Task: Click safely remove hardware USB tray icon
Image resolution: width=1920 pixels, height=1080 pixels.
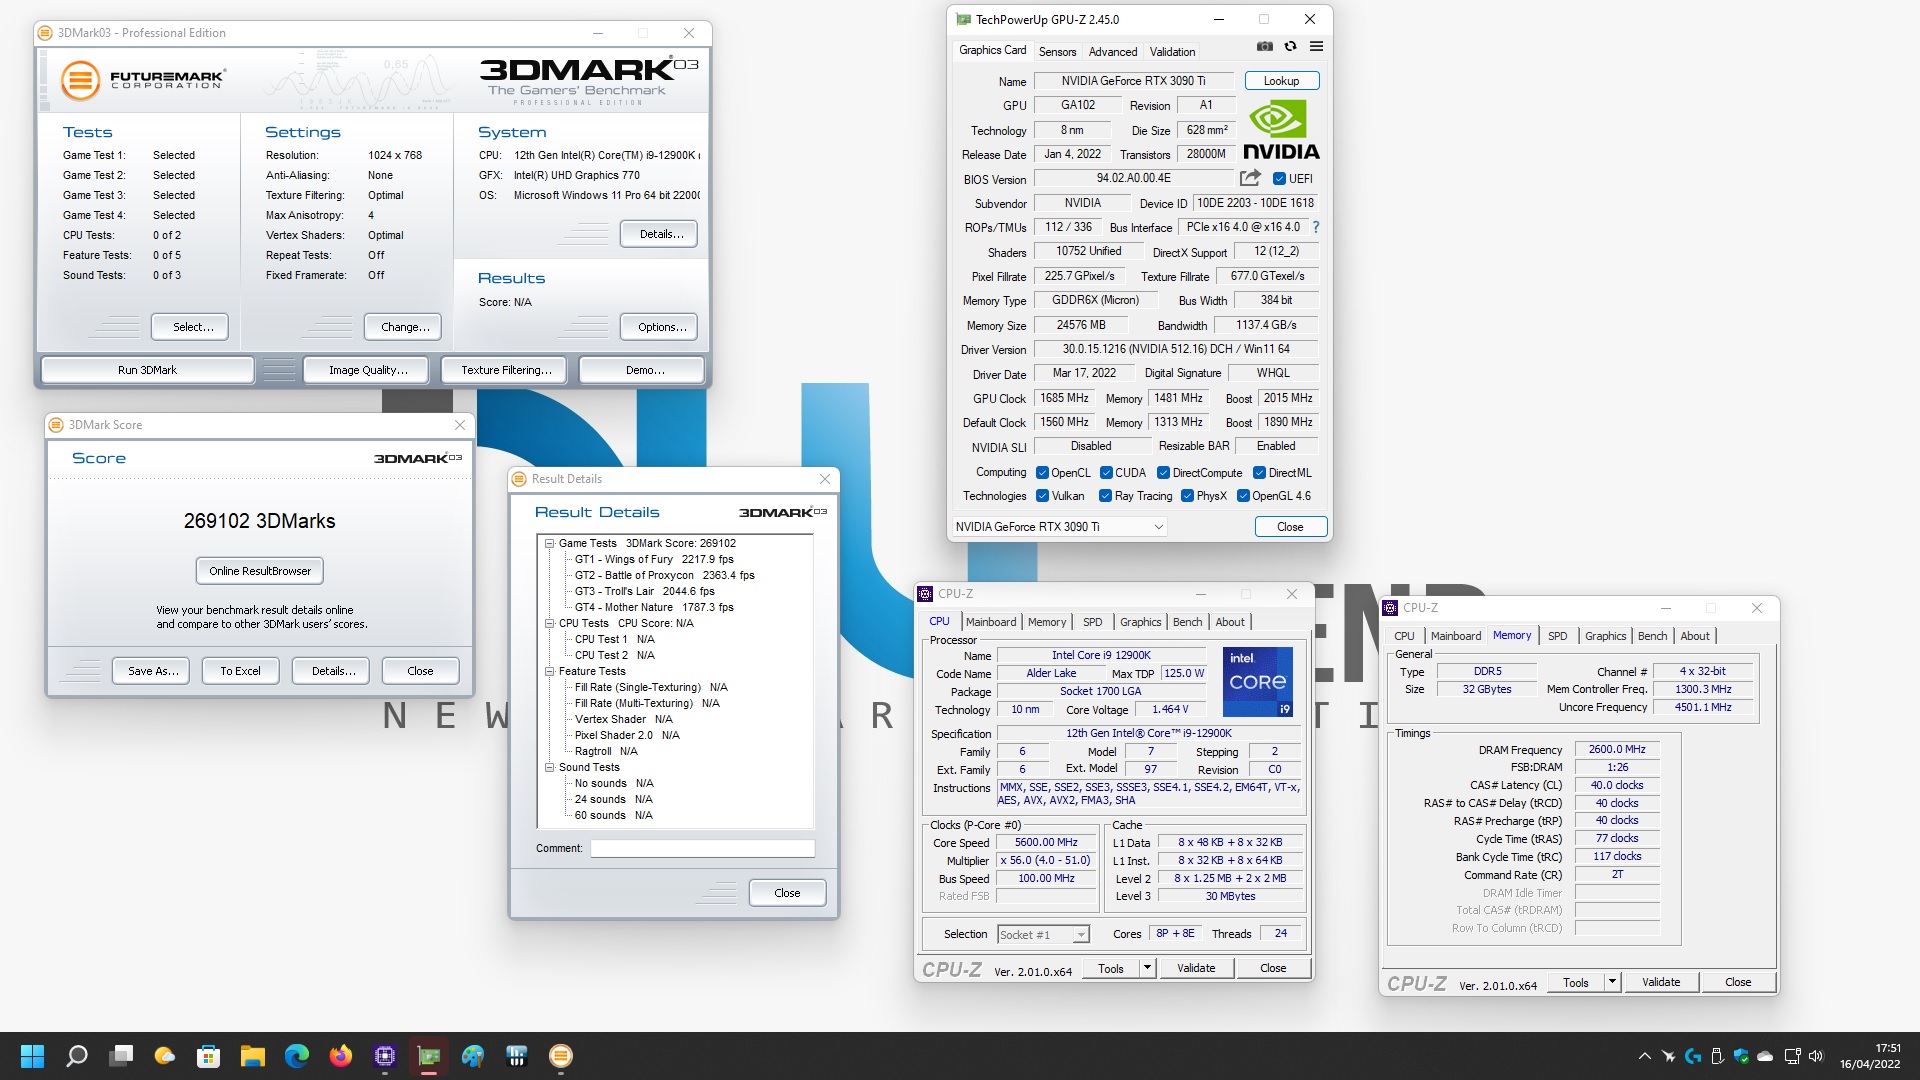Action: pos(1717,1056)
